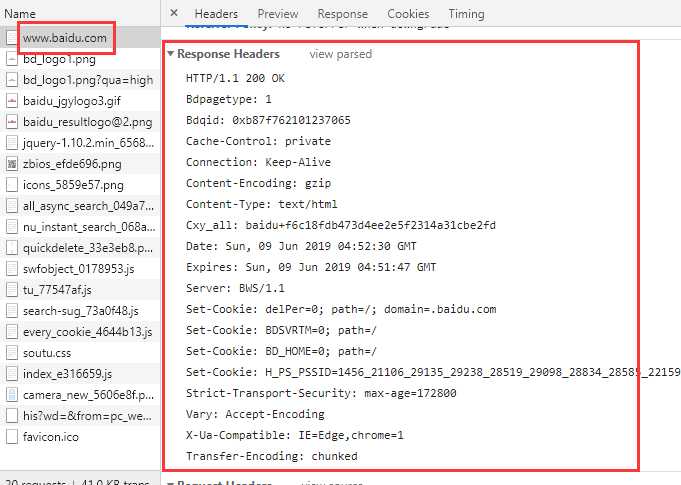The height and width of the screenshot is (485, 681).
Task: Click image icon for baidu_jgylogo3.gif
Action: (12, 101)
